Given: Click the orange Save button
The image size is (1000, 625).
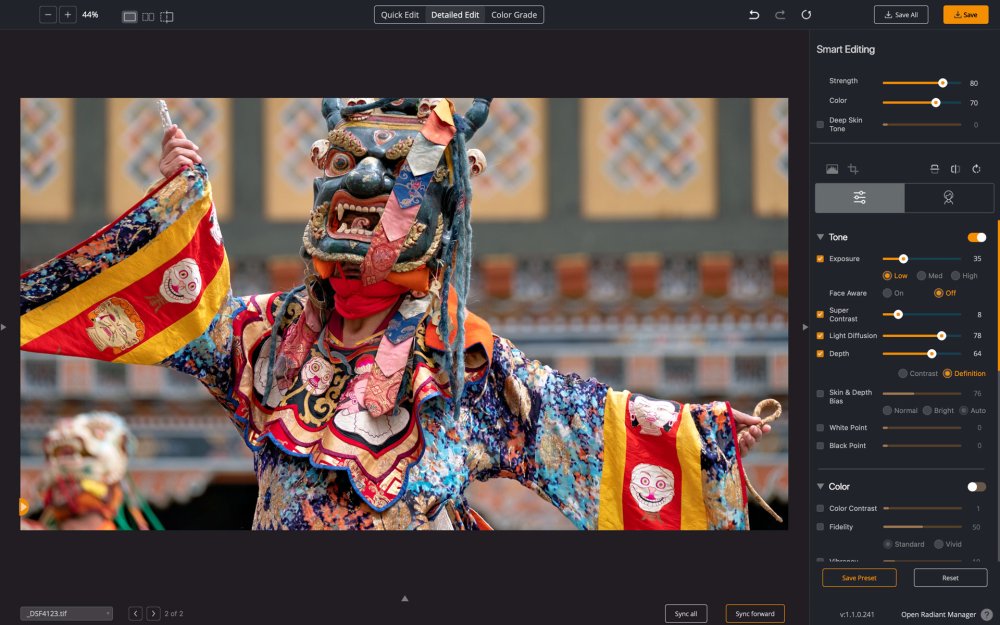Looking at the screenshot, I should point(966,15).
